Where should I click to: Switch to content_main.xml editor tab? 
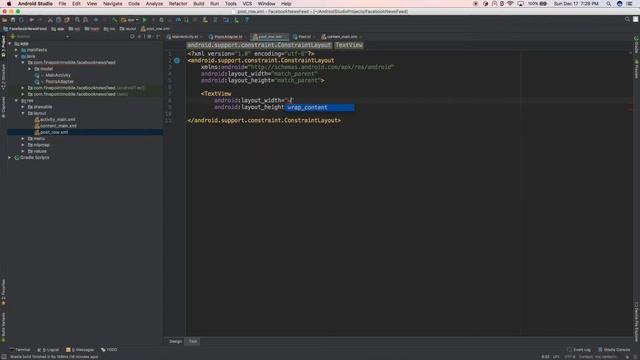click(x=342, y=37)
